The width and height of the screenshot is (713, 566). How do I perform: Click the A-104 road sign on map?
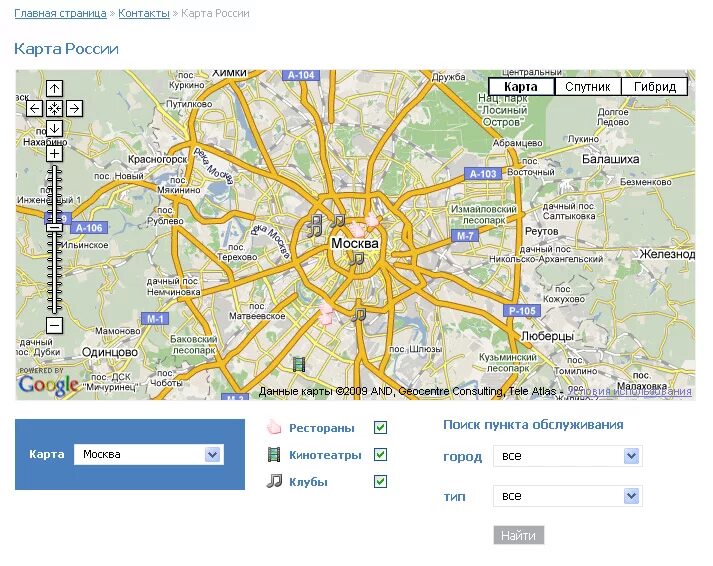pyautogui.click(x=301, y=75)
